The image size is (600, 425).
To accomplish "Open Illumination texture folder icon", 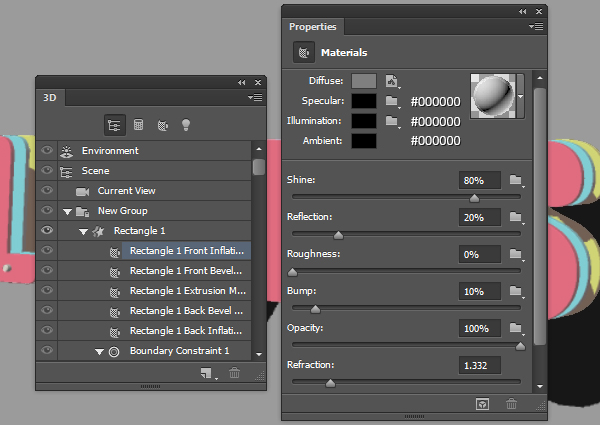I will [x=392, y=121].
